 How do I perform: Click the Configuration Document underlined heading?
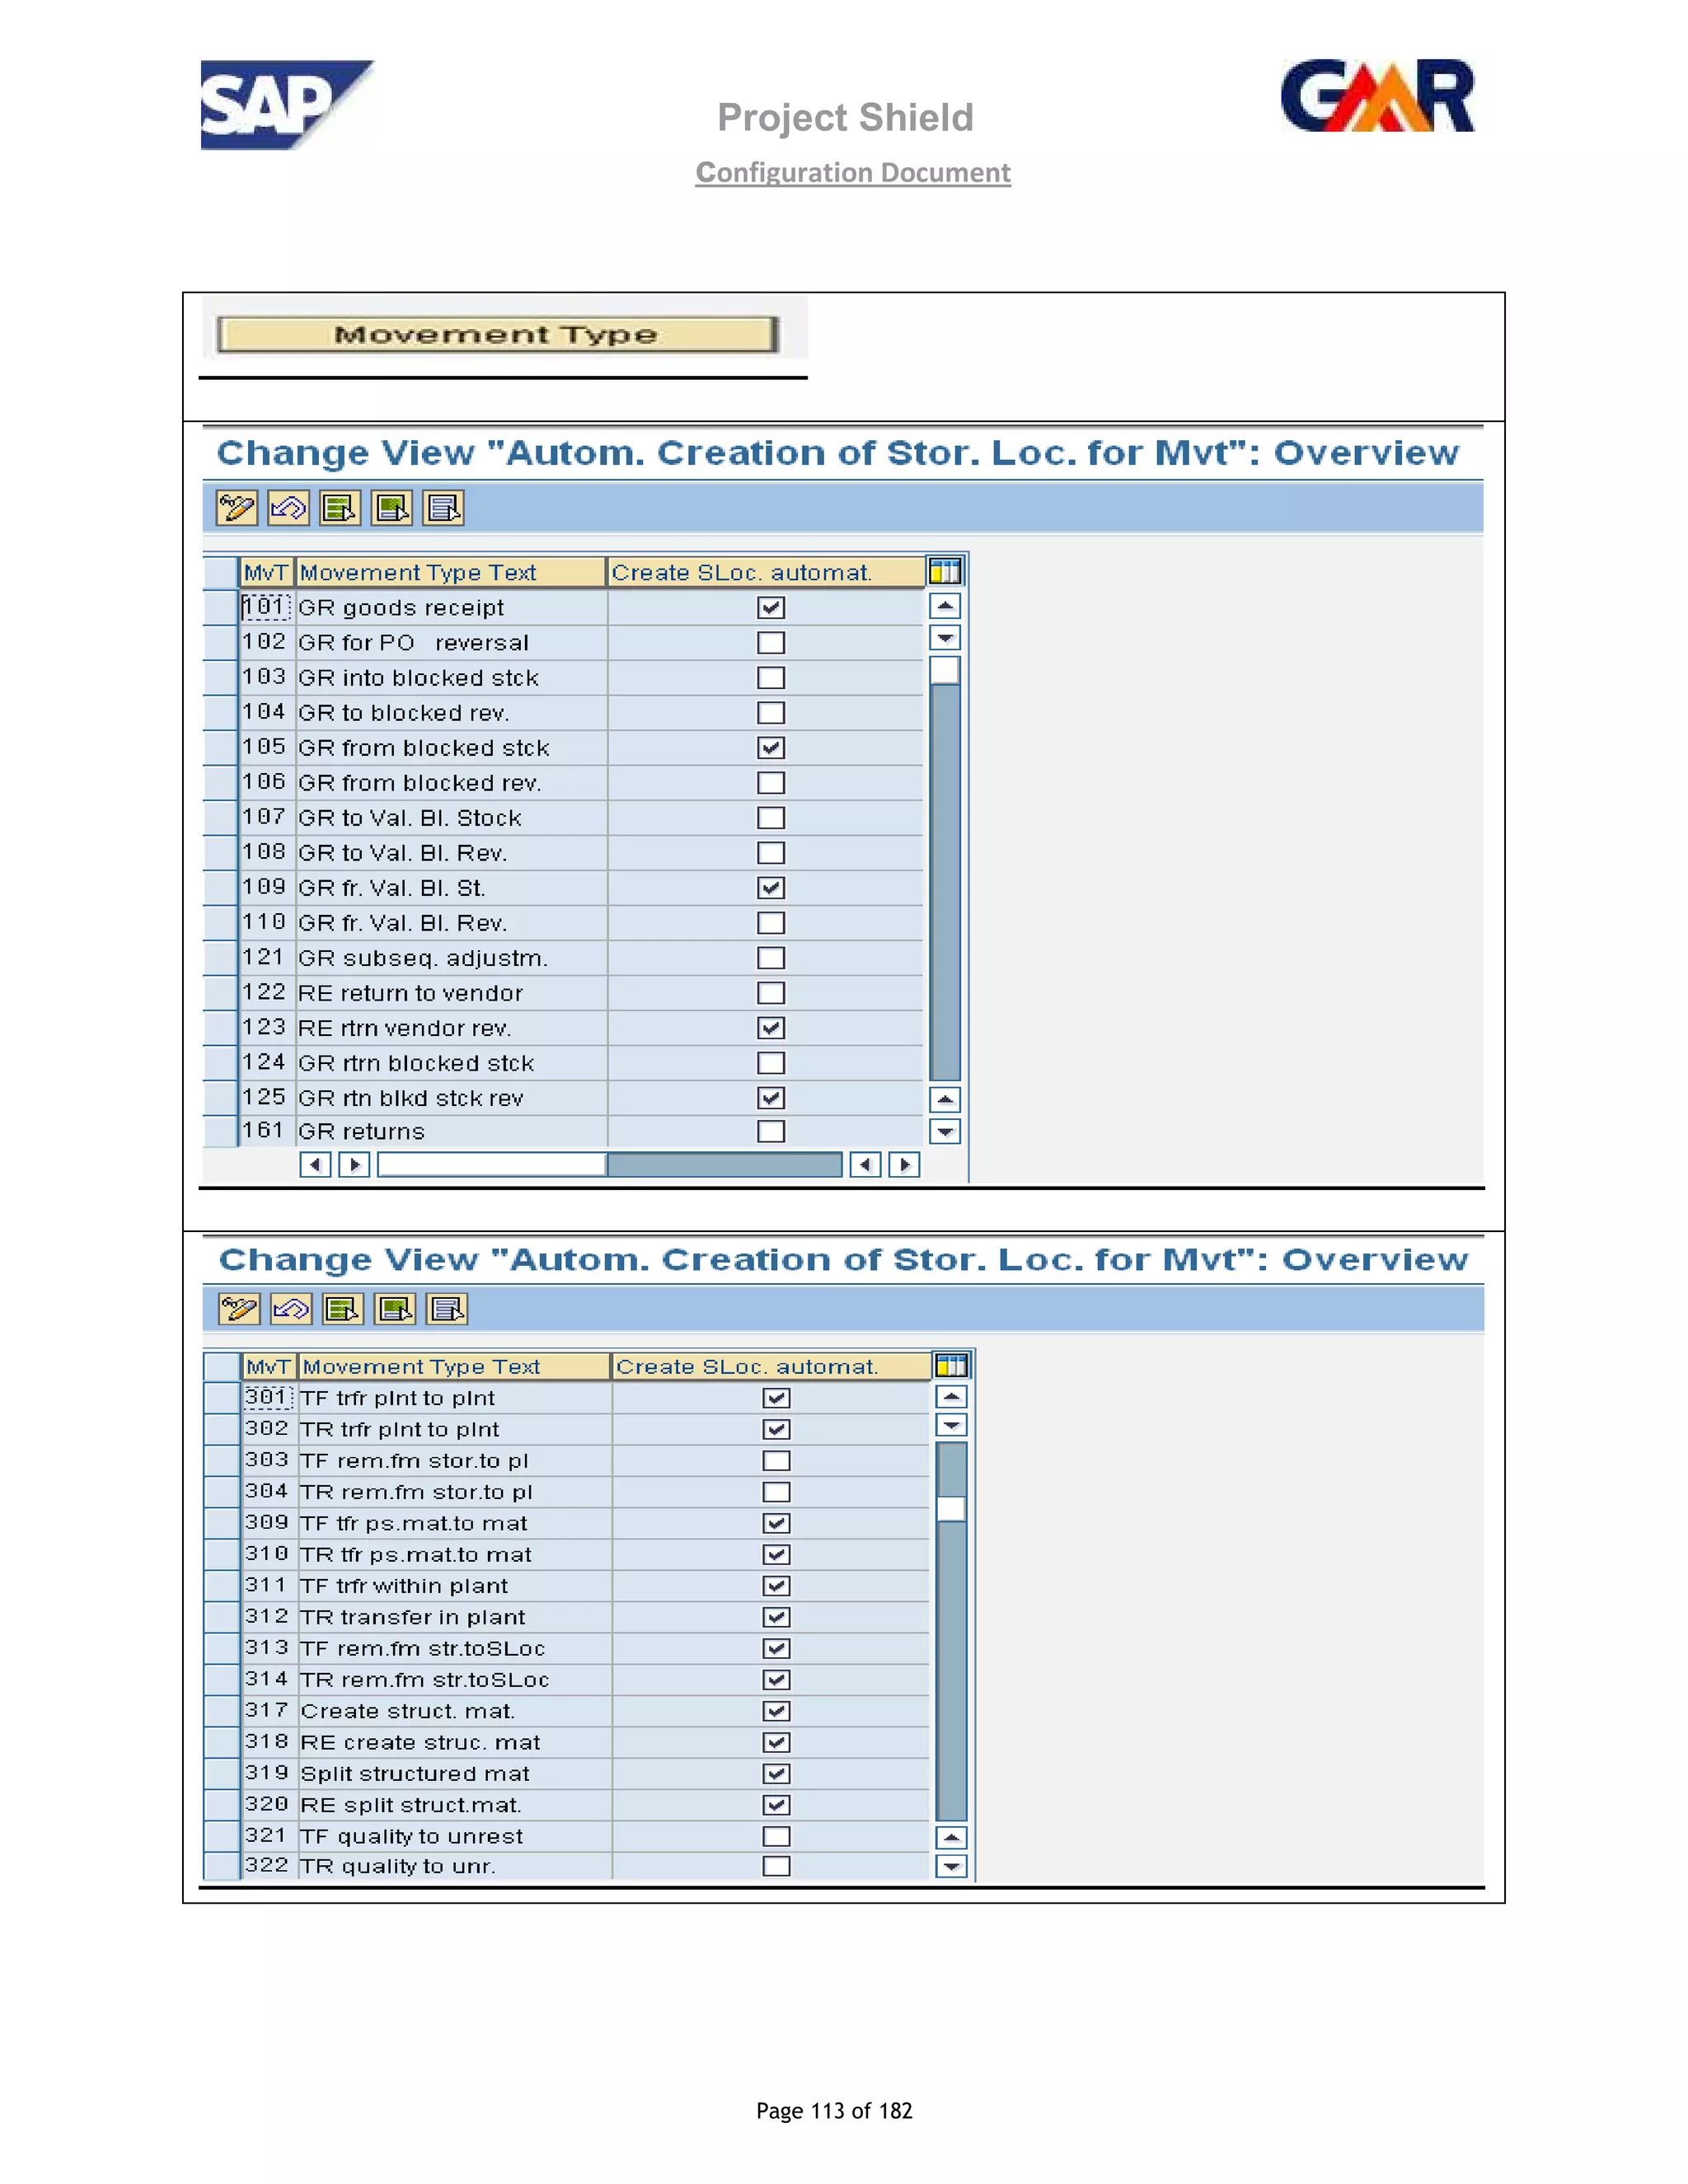853,173
